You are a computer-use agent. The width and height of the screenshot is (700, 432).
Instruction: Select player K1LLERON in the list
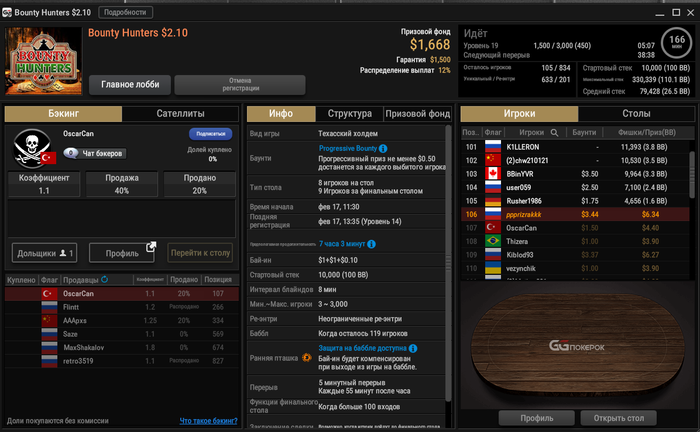click(x=575, y=147)
